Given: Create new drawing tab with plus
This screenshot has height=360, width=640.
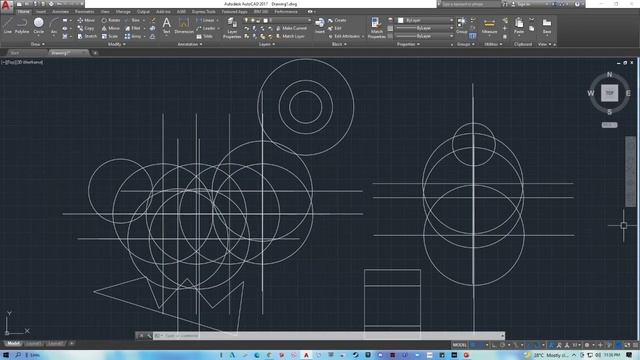Looking at the screenshot, I should [x=95, y=53].
